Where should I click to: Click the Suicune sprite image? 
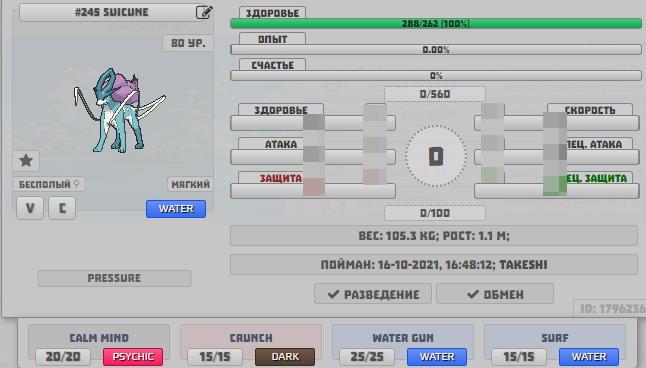tap(119, 110)
